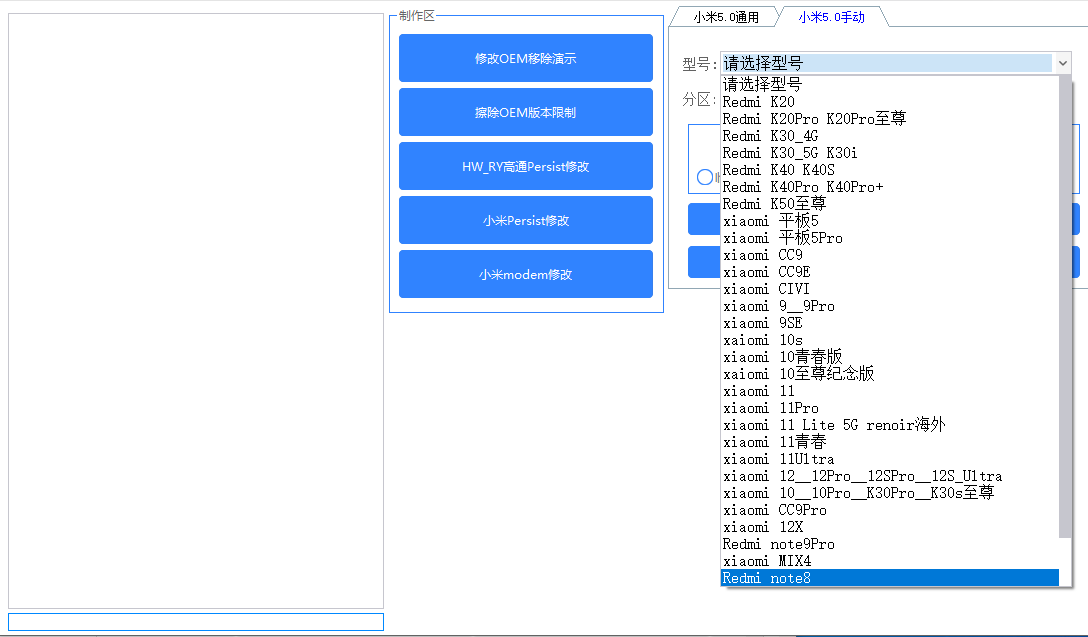
Task: Pick Redmi K40 K40S model
Action: tap(890, 170)
